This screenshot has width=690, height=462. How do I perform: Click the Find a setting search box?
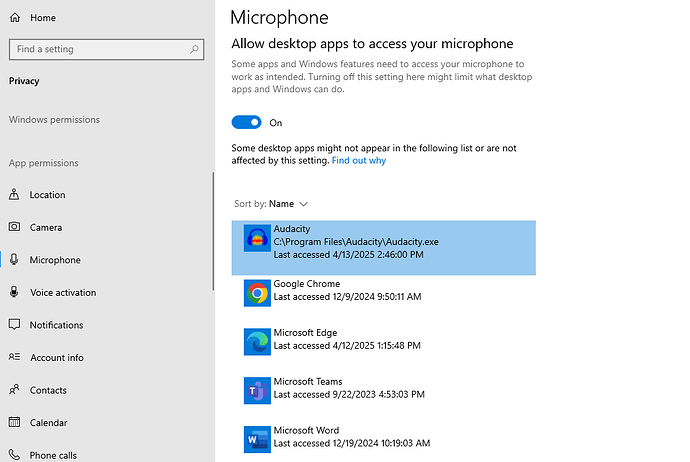106,49
